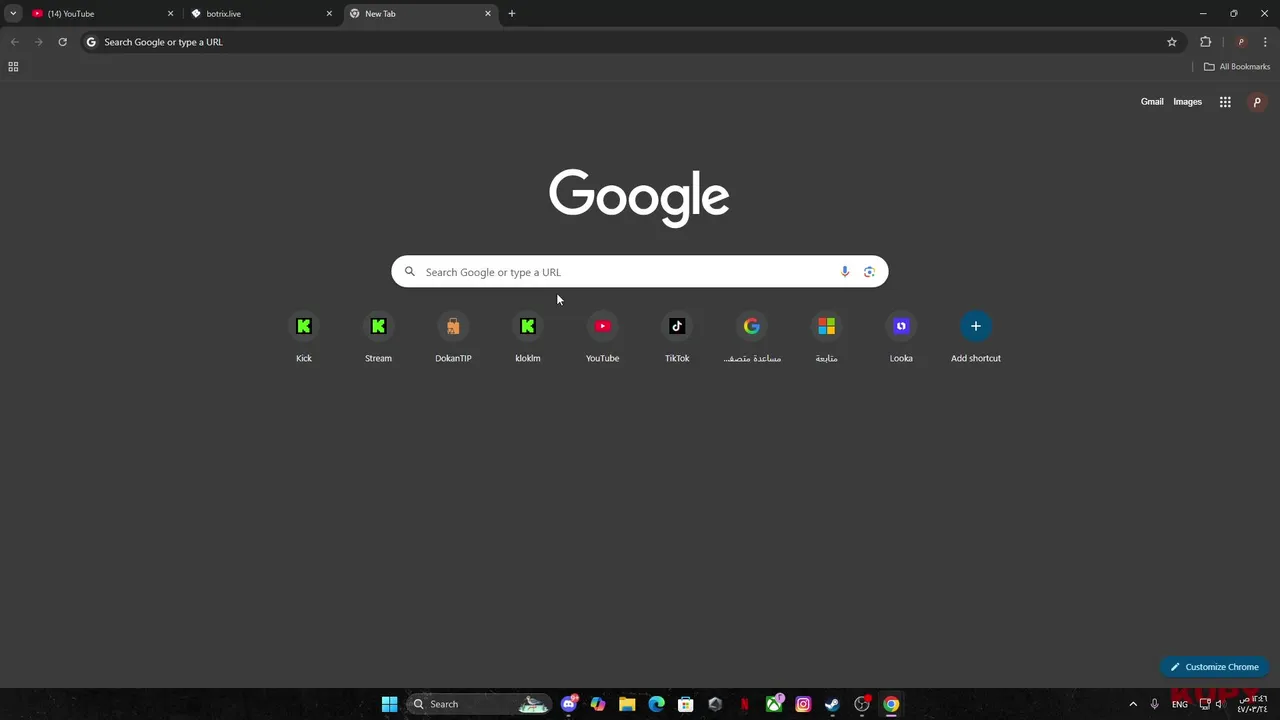Screen dimensions: 1280x720
Task: Select the New Tab tab
Action: point(420,14)
